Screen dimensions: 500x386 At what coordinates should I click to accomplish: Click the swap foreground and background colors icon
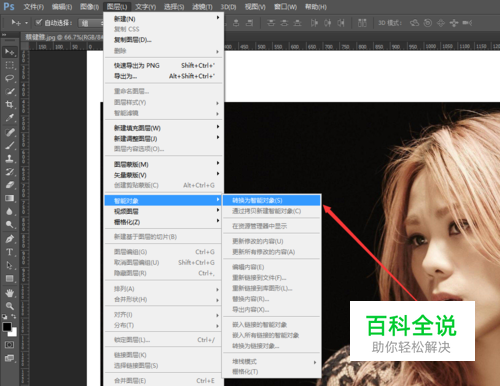(14, 316)
